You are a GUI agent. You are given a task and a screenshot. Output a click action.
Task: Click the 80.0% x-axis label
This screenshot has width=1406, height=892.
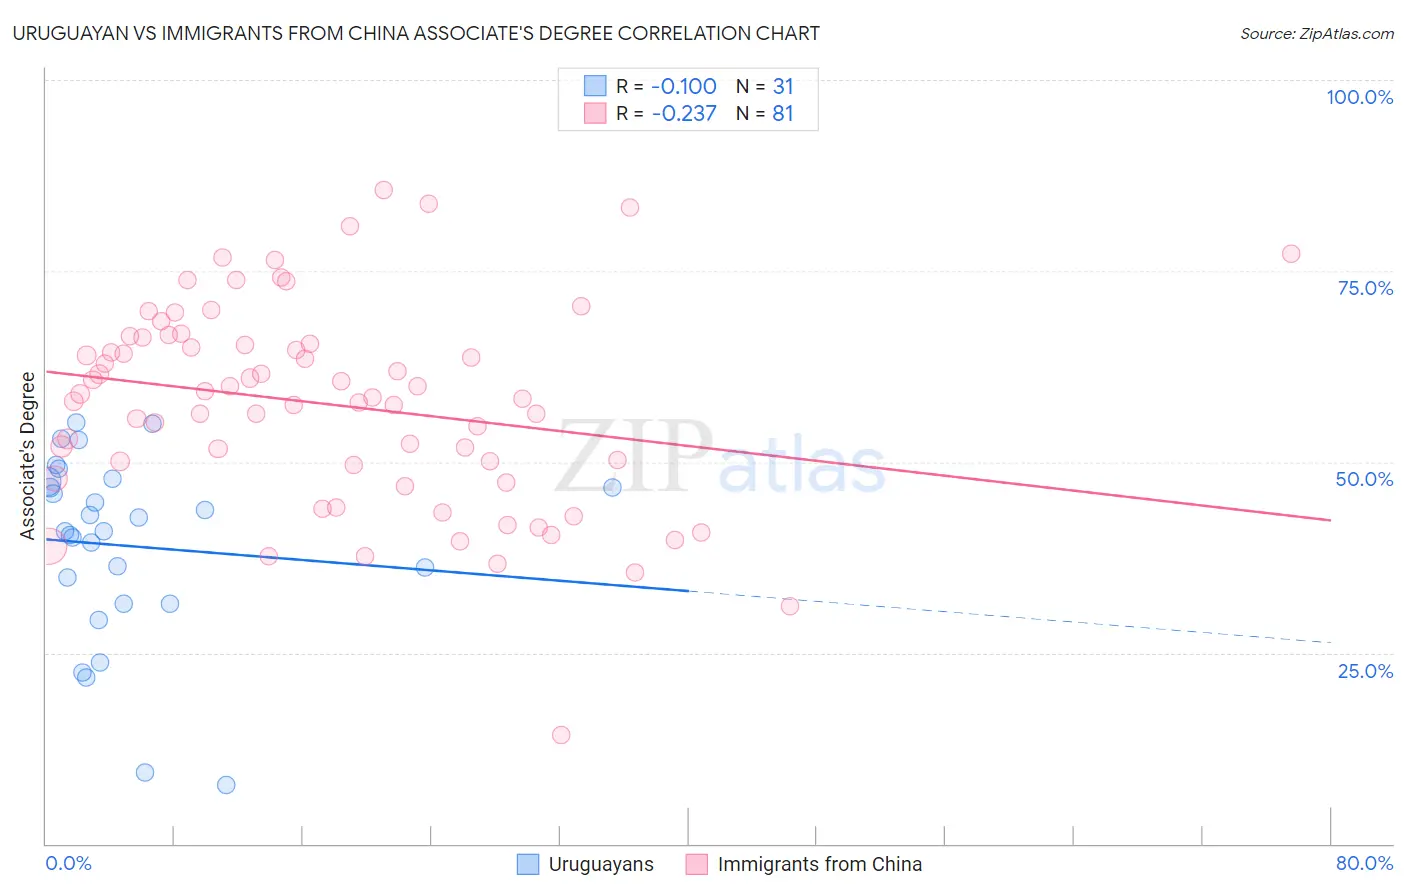coord(1364,863)
